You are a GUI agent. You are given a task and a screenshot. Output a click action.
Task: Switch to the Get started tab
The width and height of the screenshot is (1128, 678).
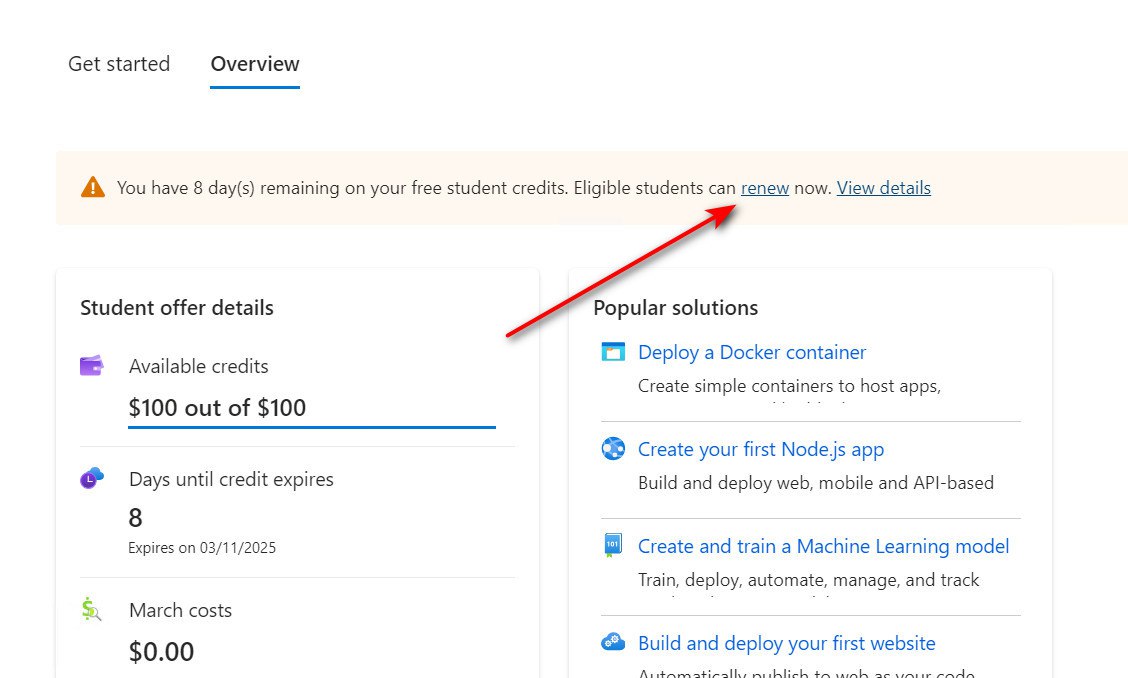(x=119, y=64)
